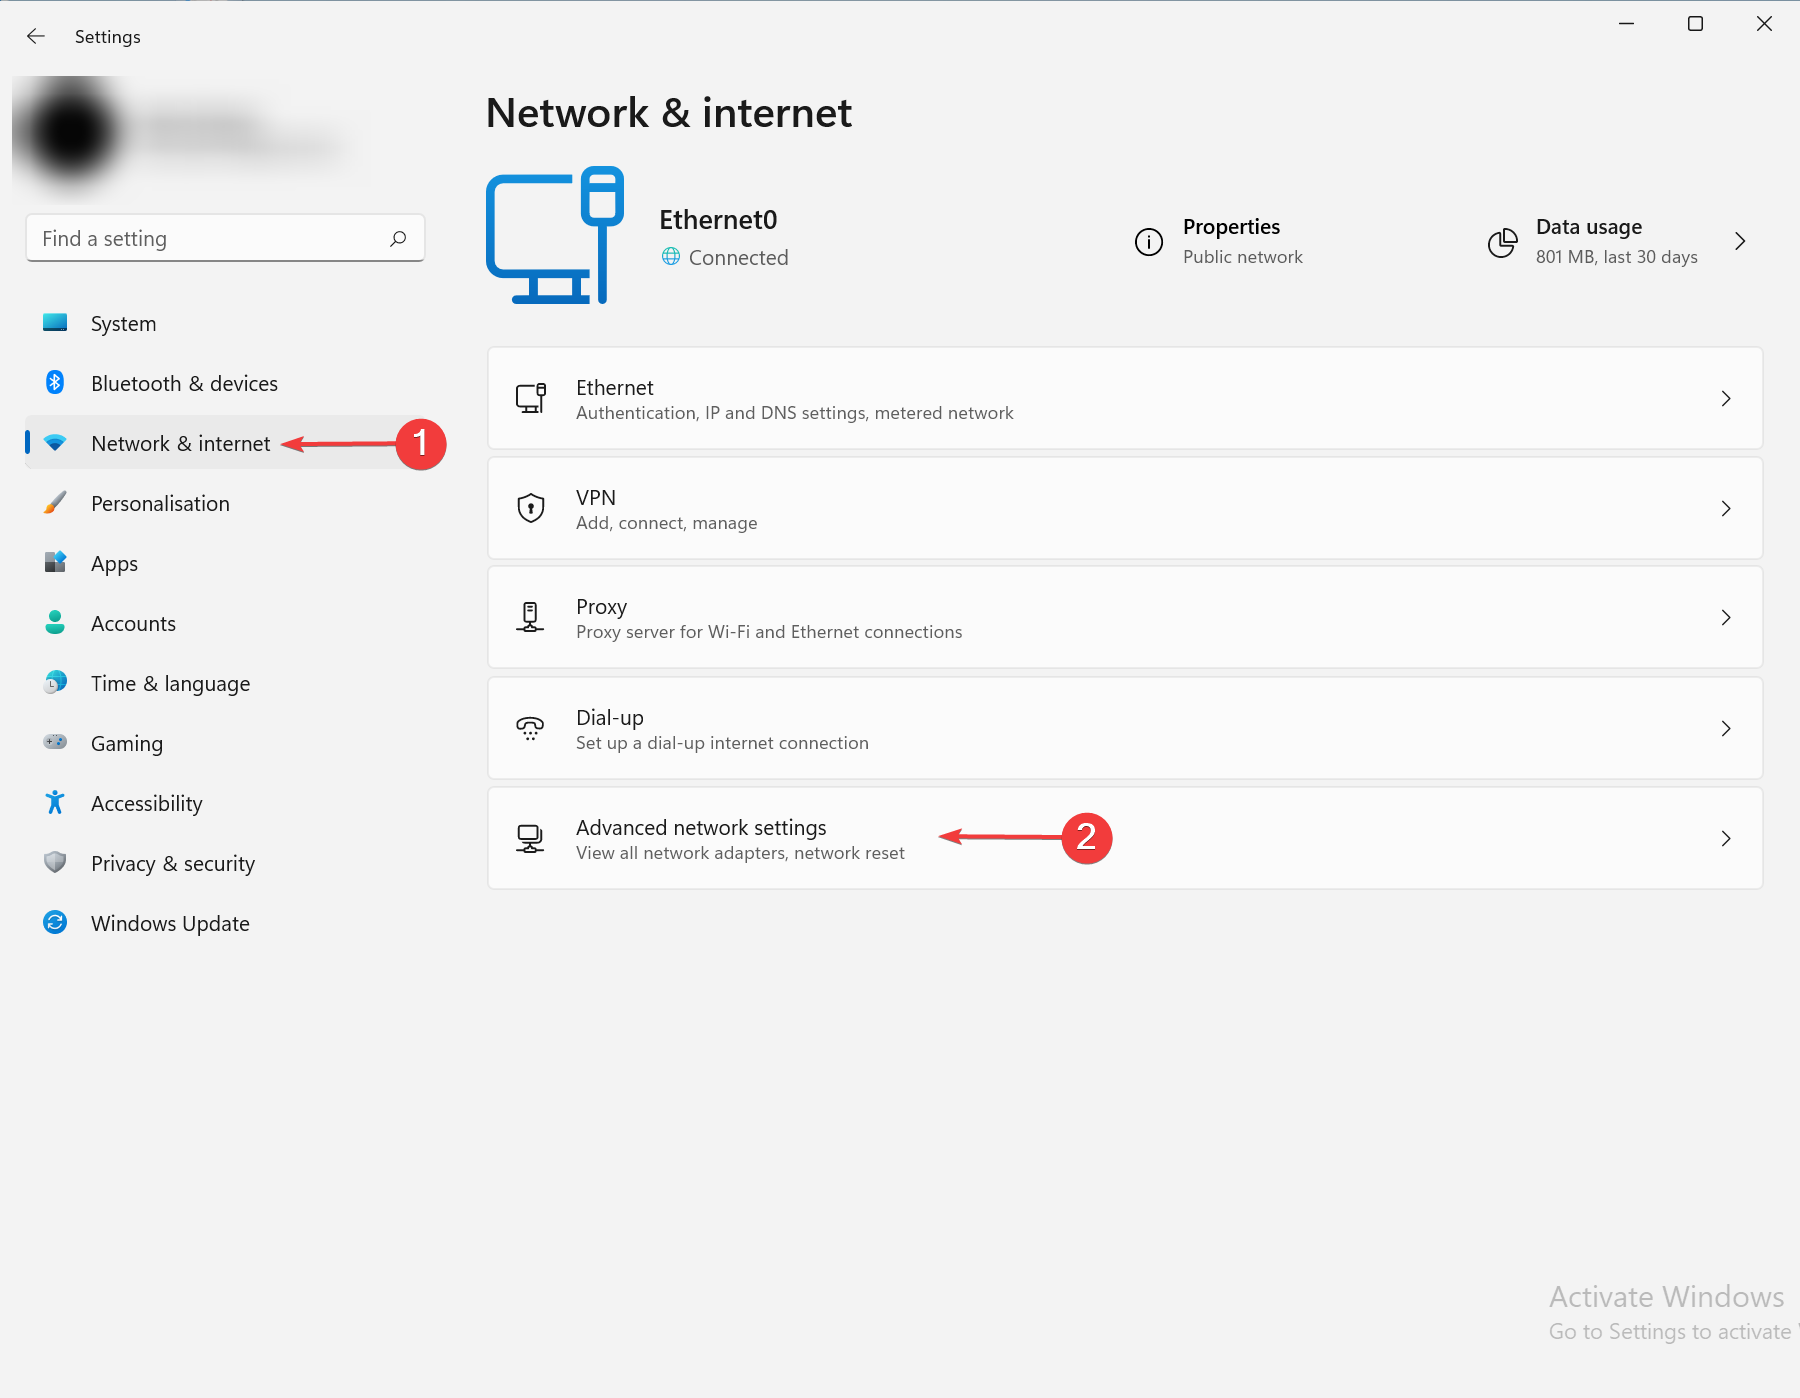Click the paintbrush Personalisation icon
Screen dimensions: 1800x1398
click(55, 502)
